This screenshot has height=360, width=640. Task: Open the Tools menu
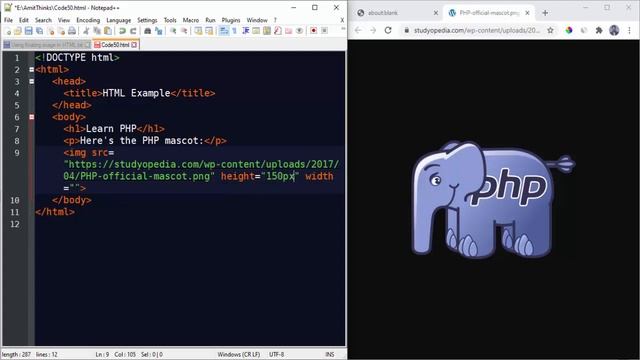pyautogui.click(x=170, y=20)
